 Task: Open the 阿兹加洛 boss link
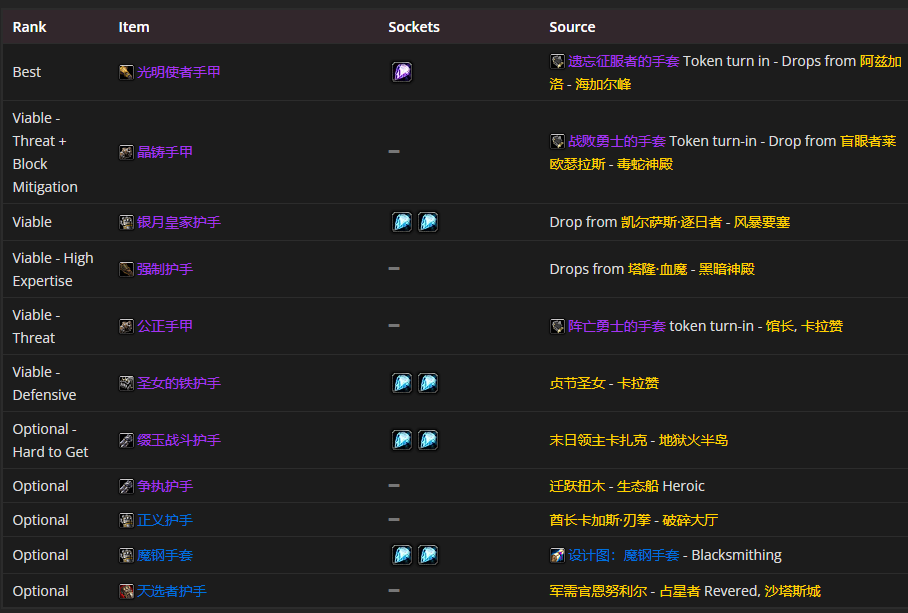873,61
